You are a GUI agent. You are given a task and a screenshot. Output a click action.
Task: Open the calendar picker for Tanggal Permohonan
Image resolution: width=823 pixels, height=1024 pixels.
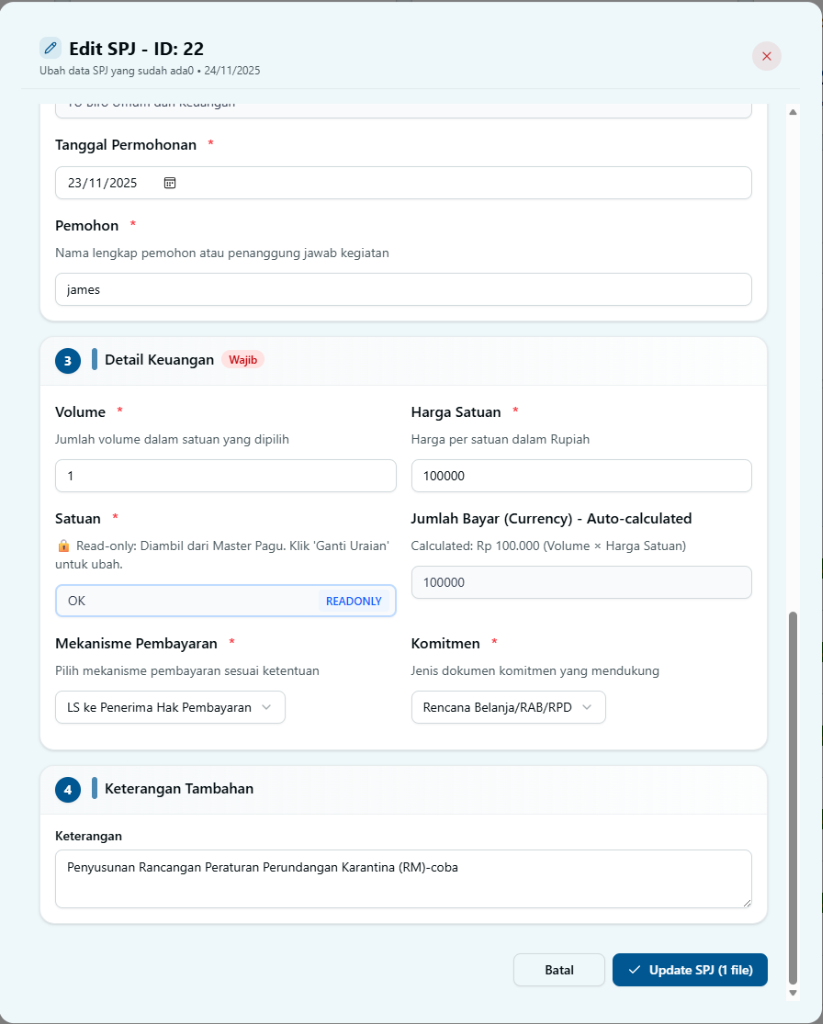[x=170, y=183]
